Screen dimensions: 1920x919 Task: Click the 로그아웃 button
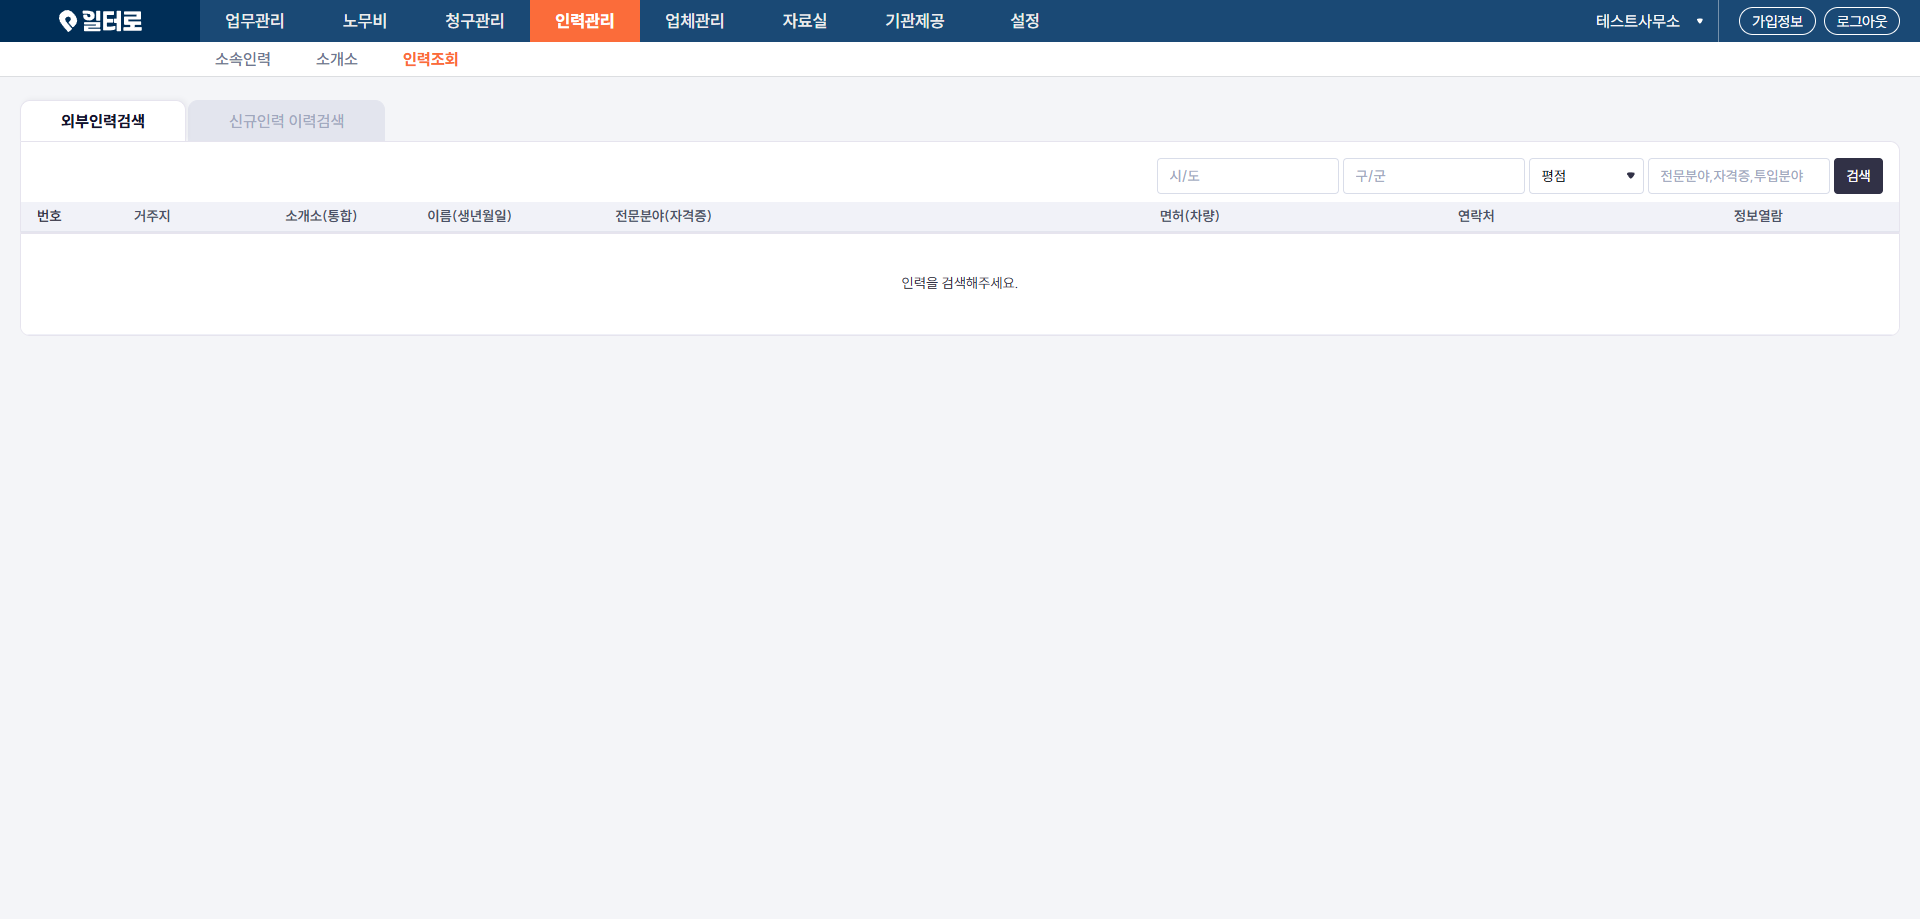1862,21
